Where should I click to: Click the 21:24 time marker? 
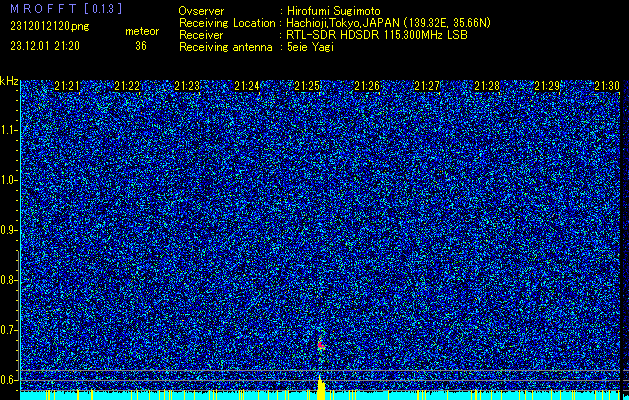[247, 86]
